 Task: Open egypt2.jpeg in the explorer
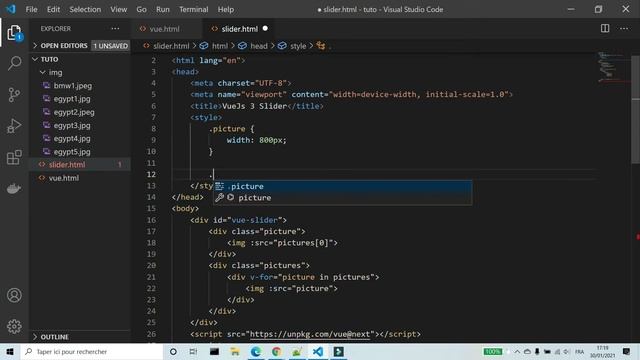[74, 112]
